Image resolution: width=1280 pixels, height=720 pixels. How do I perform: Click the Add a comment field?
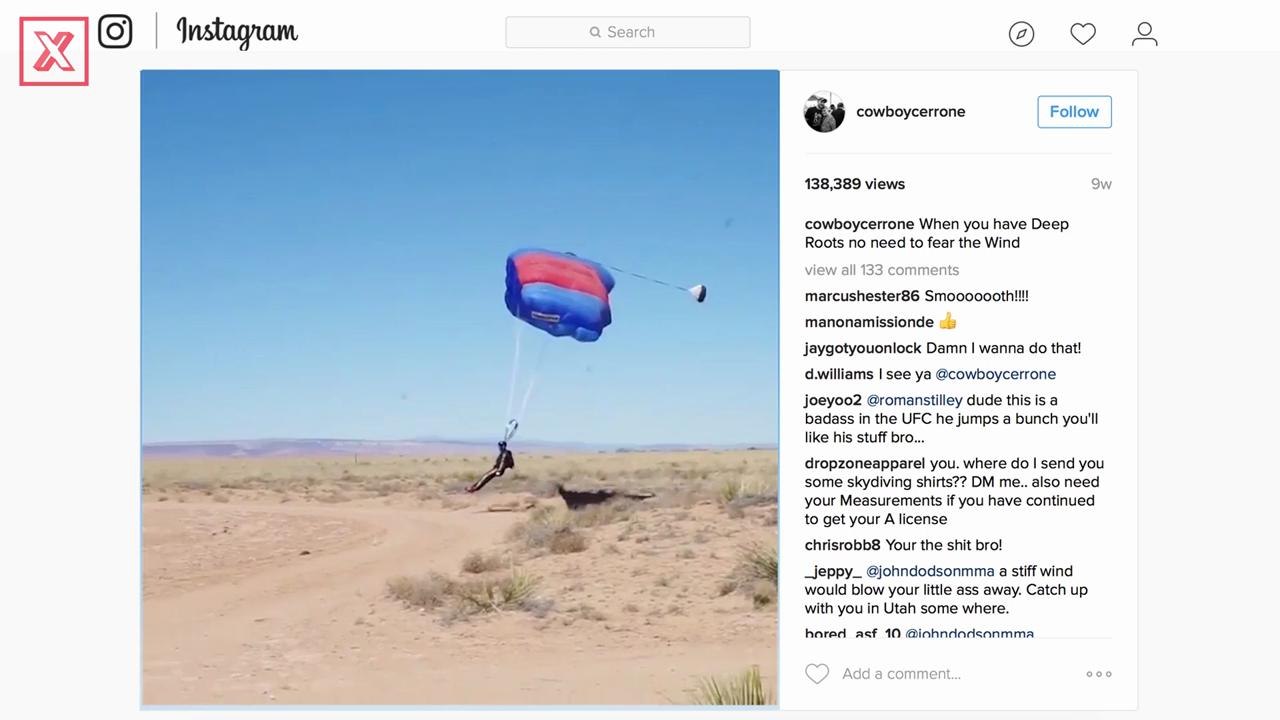901,674
